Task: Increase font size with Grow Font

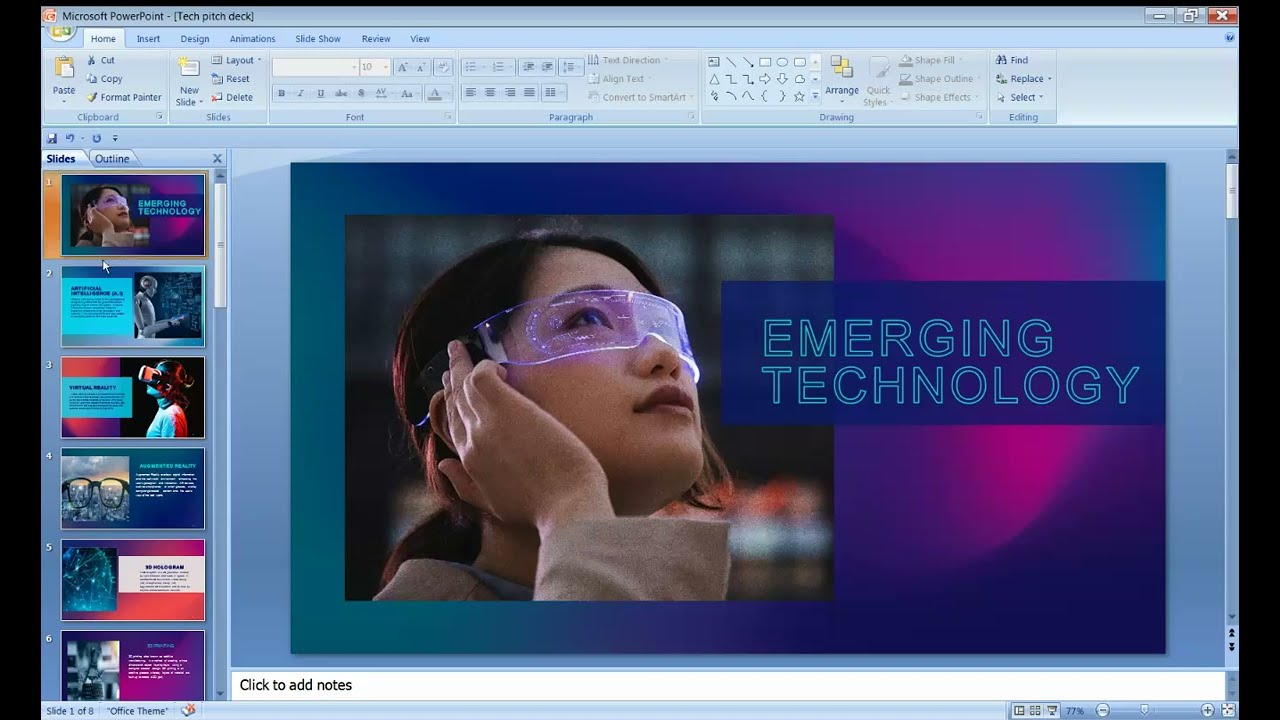Action: coord(402,67)
